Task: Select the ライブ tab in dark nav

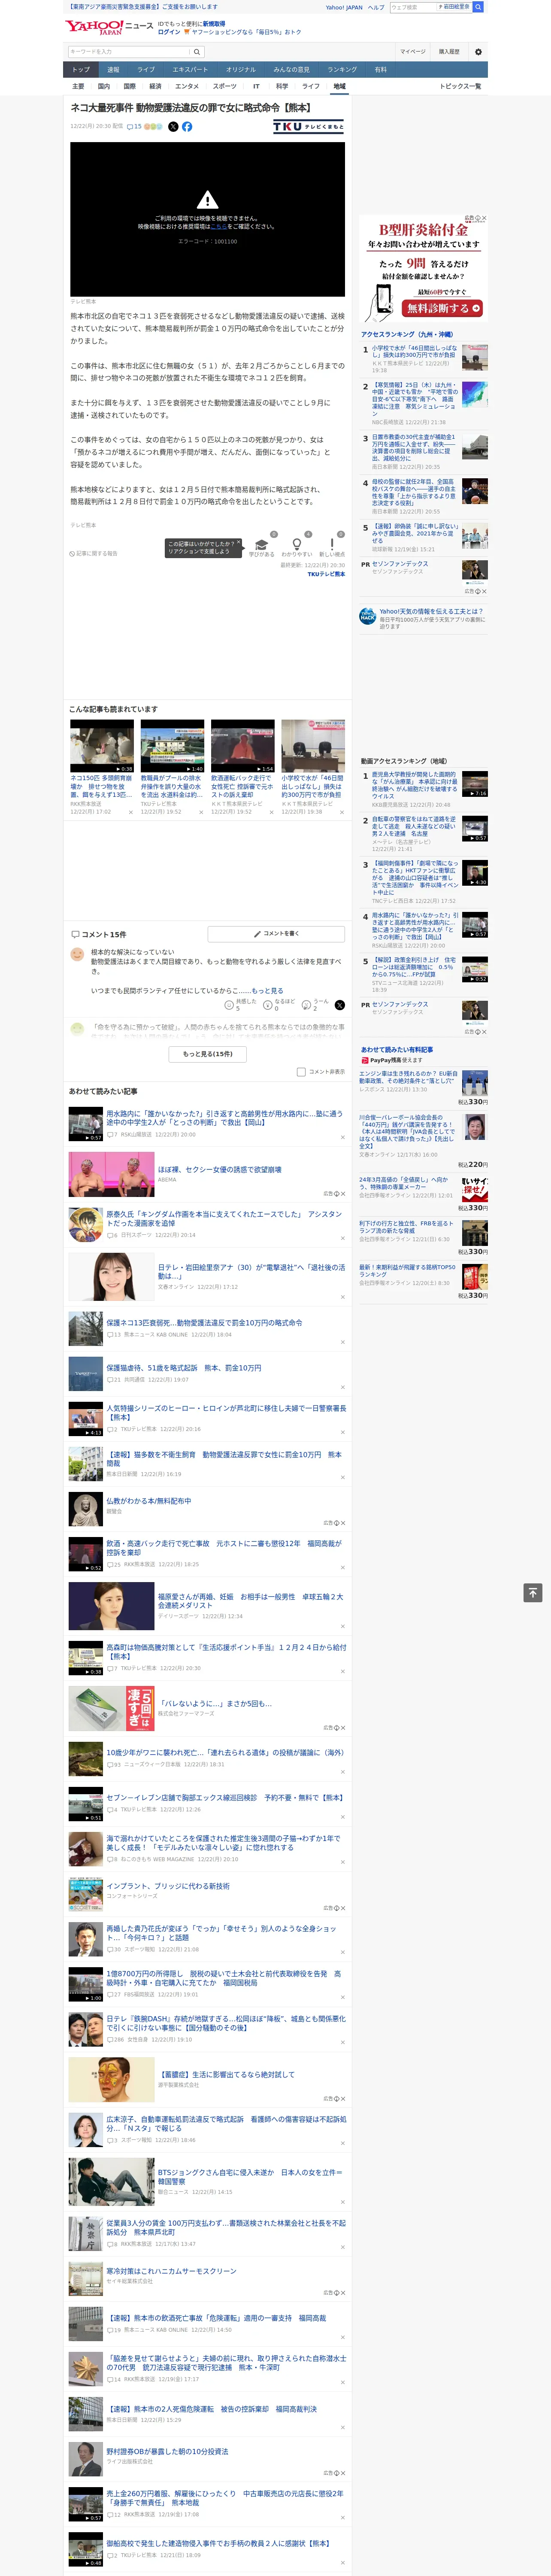Action: tap(146, 70)
